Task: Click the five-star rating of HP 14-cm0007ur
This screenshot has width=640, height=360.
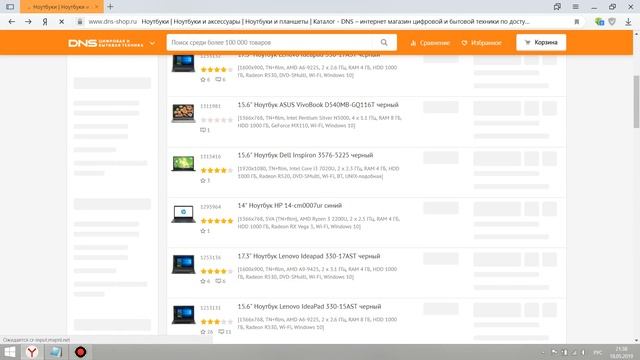Action: coord(217,221)
